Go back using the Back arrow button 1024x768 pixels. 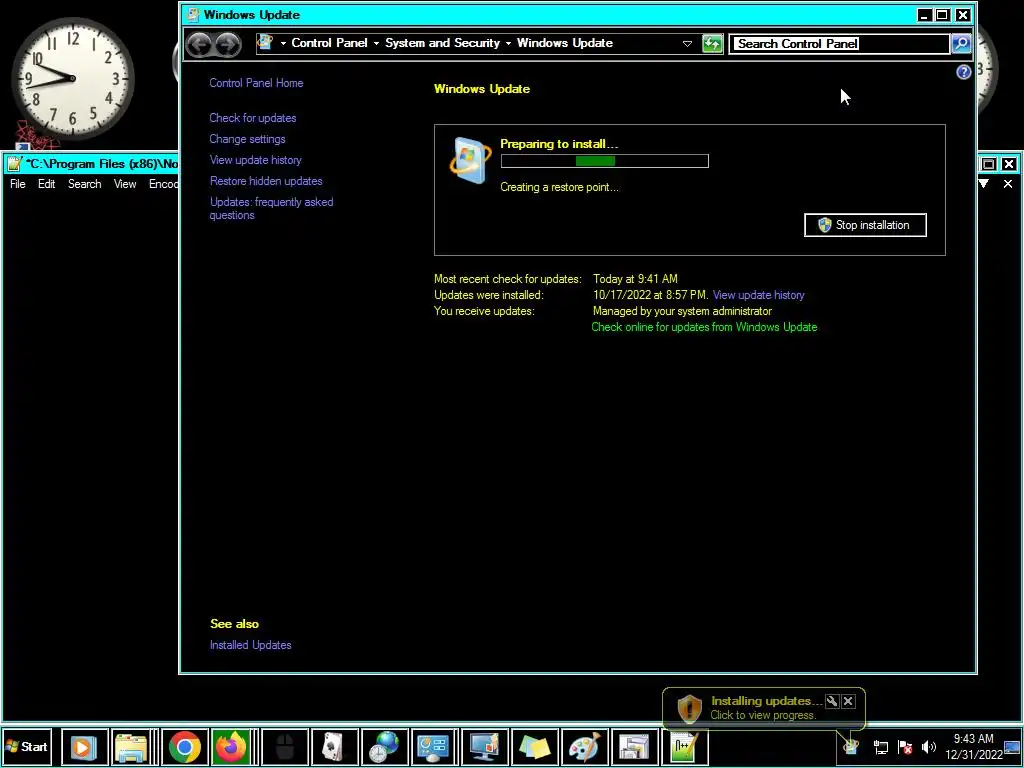199,44
